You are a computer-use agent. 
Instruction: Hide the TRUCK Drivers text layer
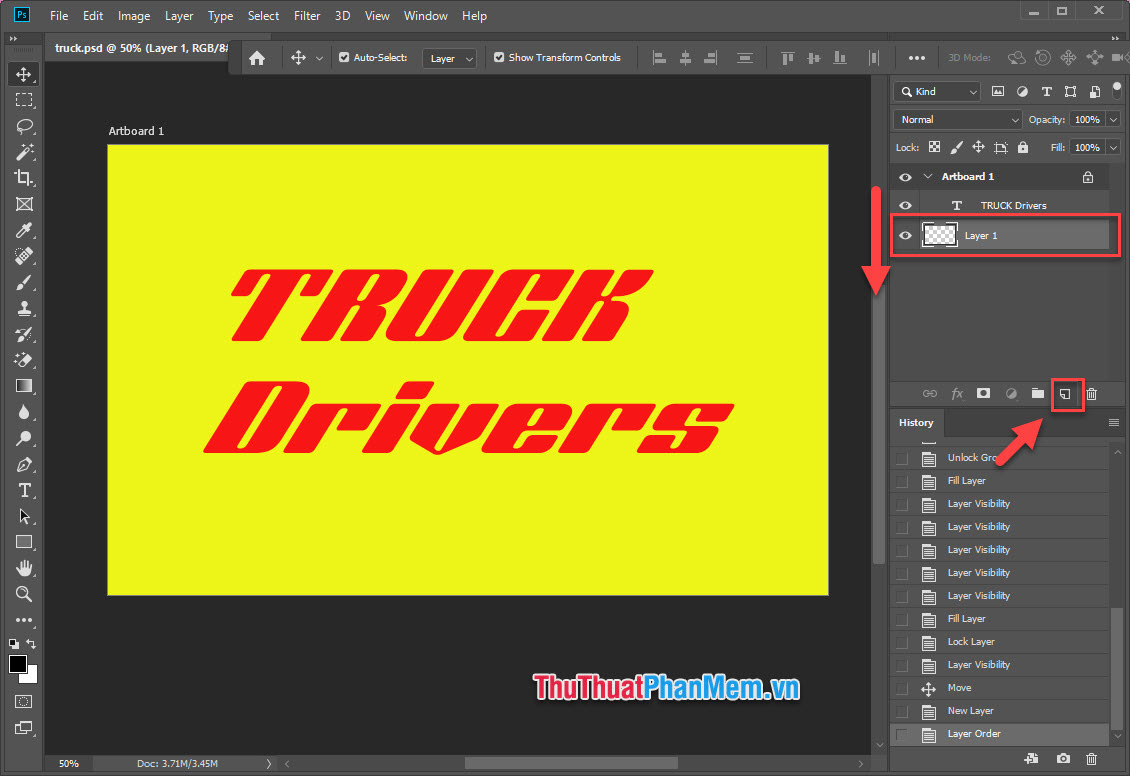(x=905, y=205)
